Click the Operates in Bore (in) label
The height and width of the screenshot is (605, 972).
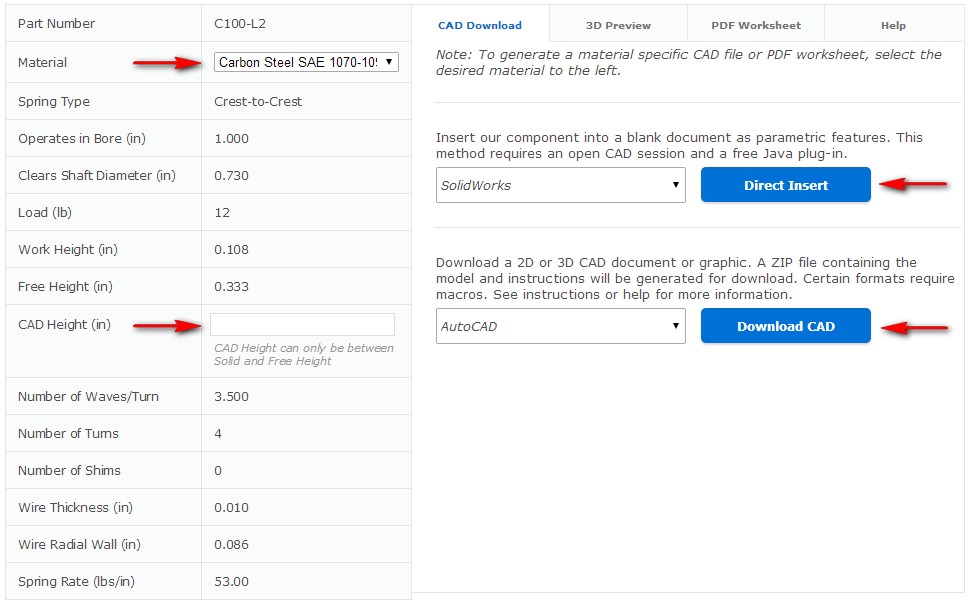(x=82, y=139)
